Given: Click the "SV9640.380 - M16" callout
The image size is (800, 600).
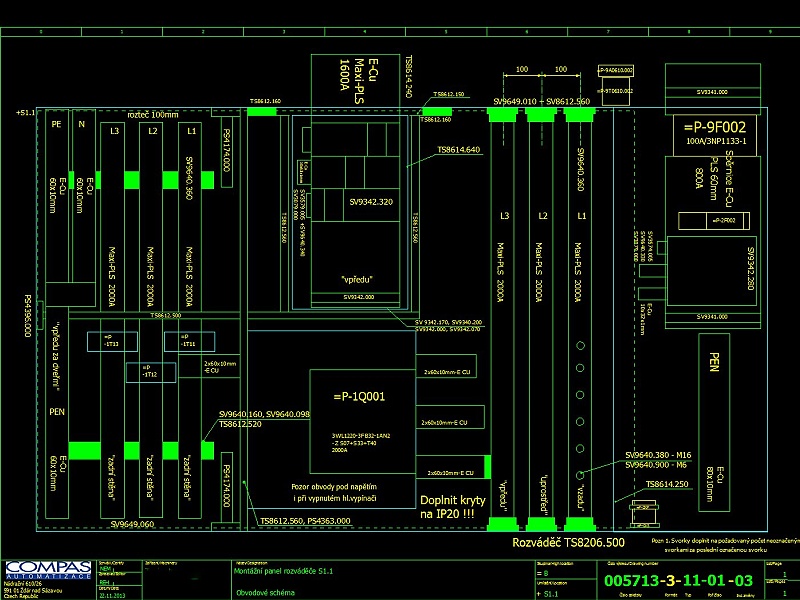Looking at the screenshot, I should pyautogui.click(x=658, y=455).
